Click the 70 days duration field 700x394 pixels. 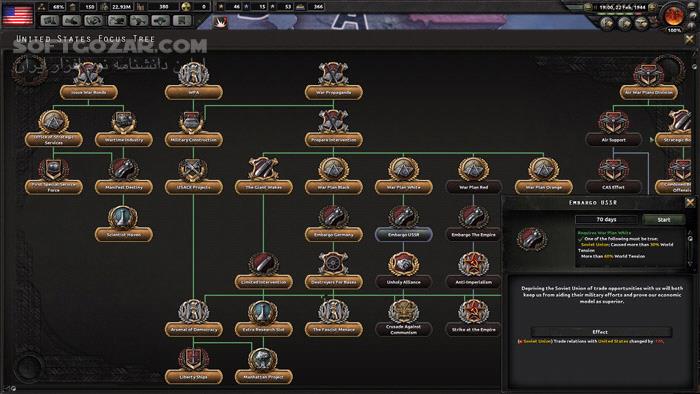pos(606,220)
